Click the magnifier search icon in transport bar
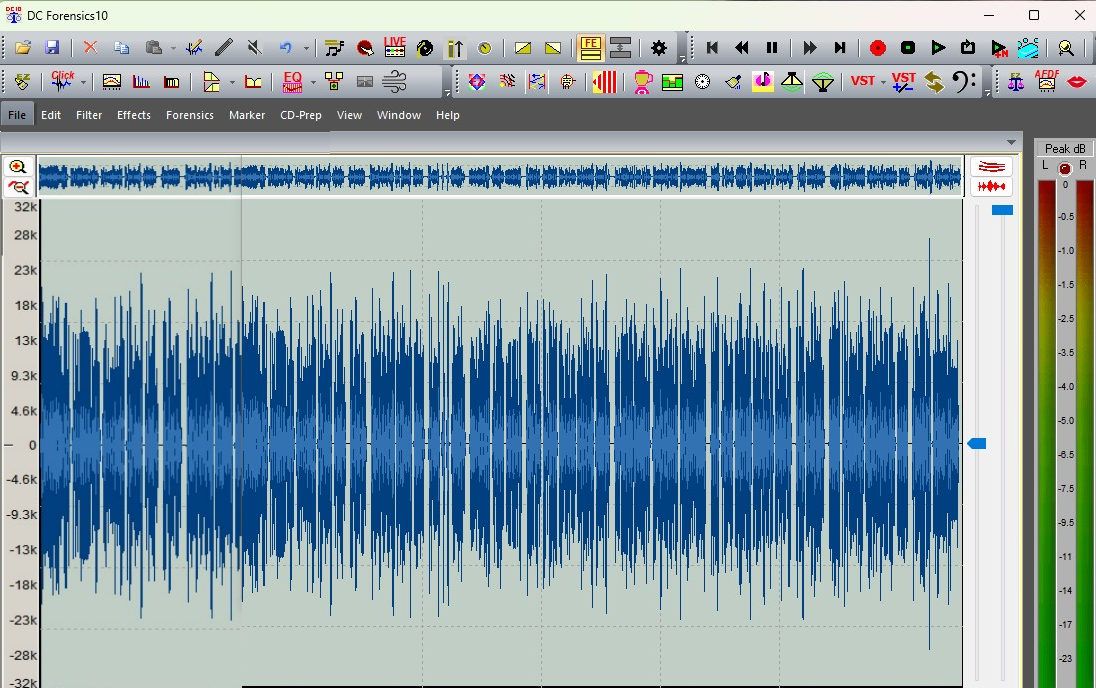Viewport: 1096px width, 688px height. [1066, 48]
